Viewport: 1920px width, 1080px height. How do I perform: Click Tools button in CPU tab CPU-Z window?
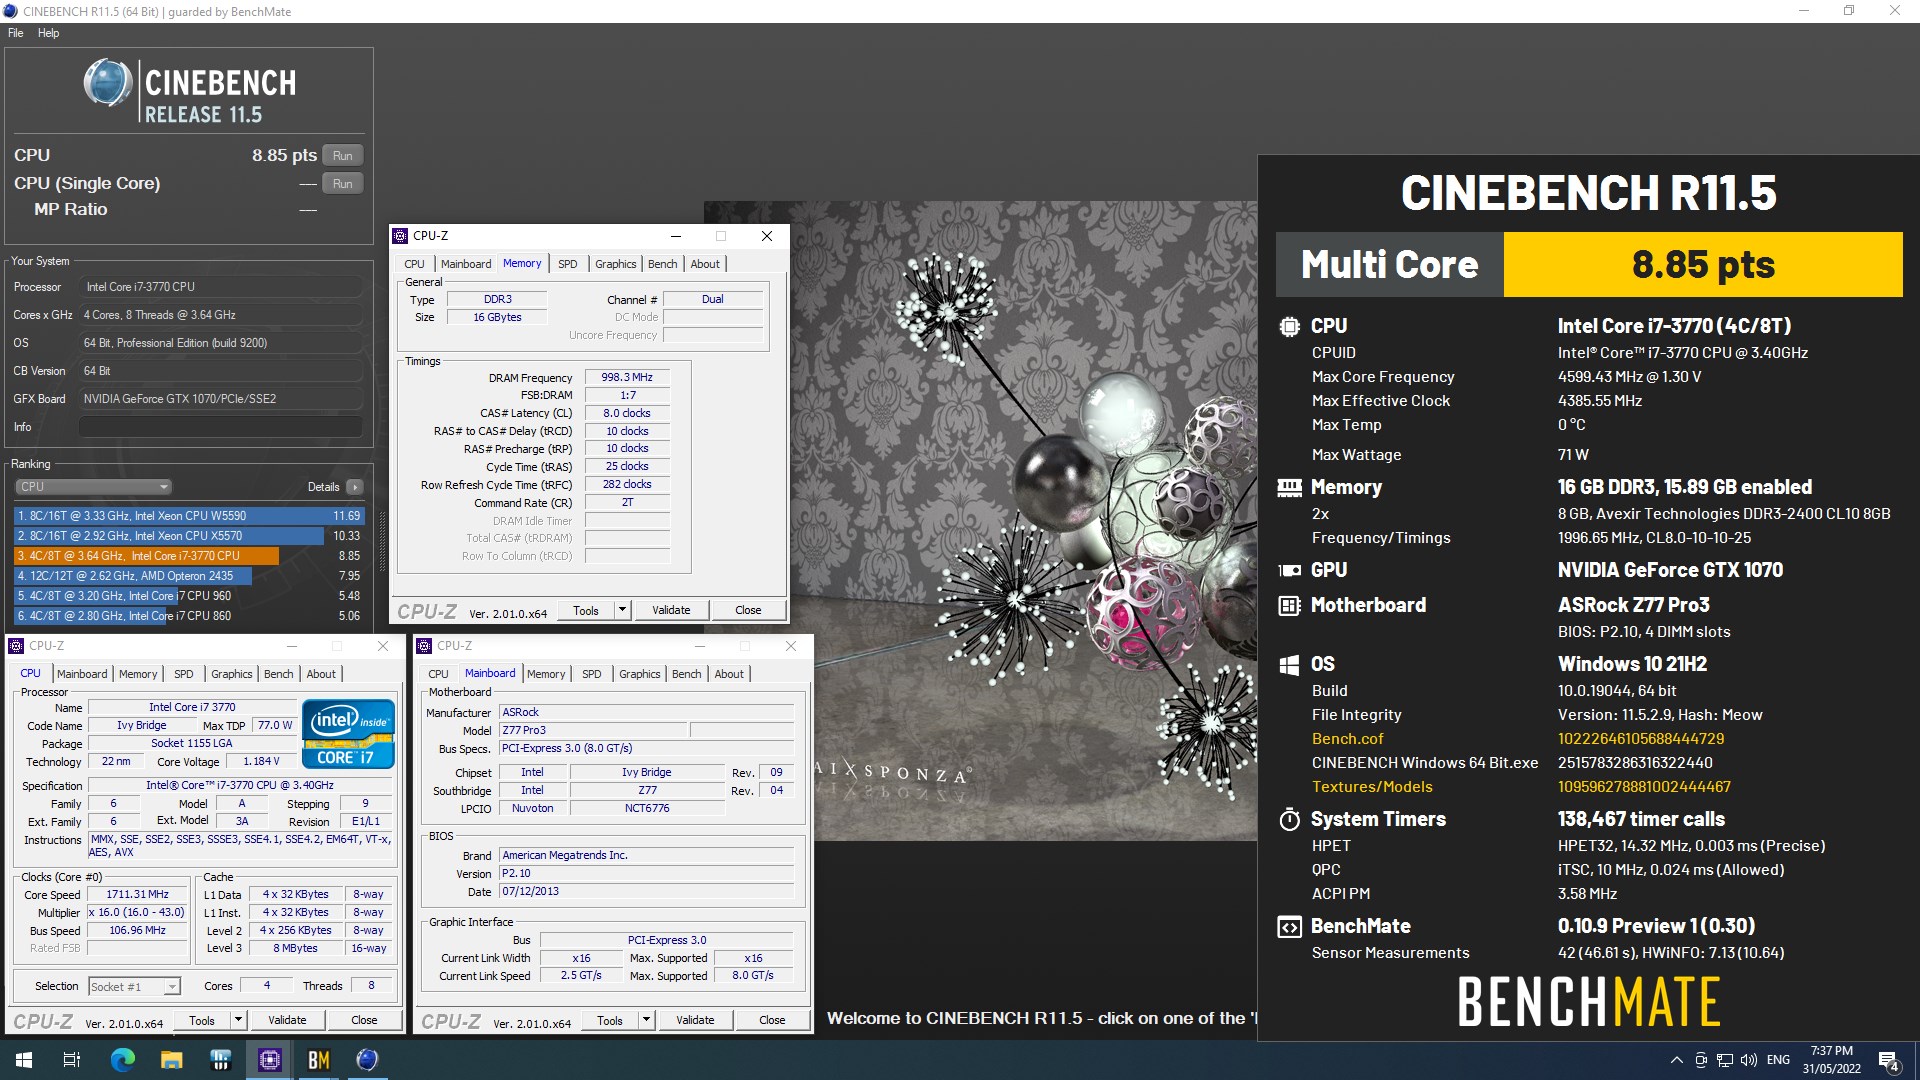click(x=202, y=1020)
